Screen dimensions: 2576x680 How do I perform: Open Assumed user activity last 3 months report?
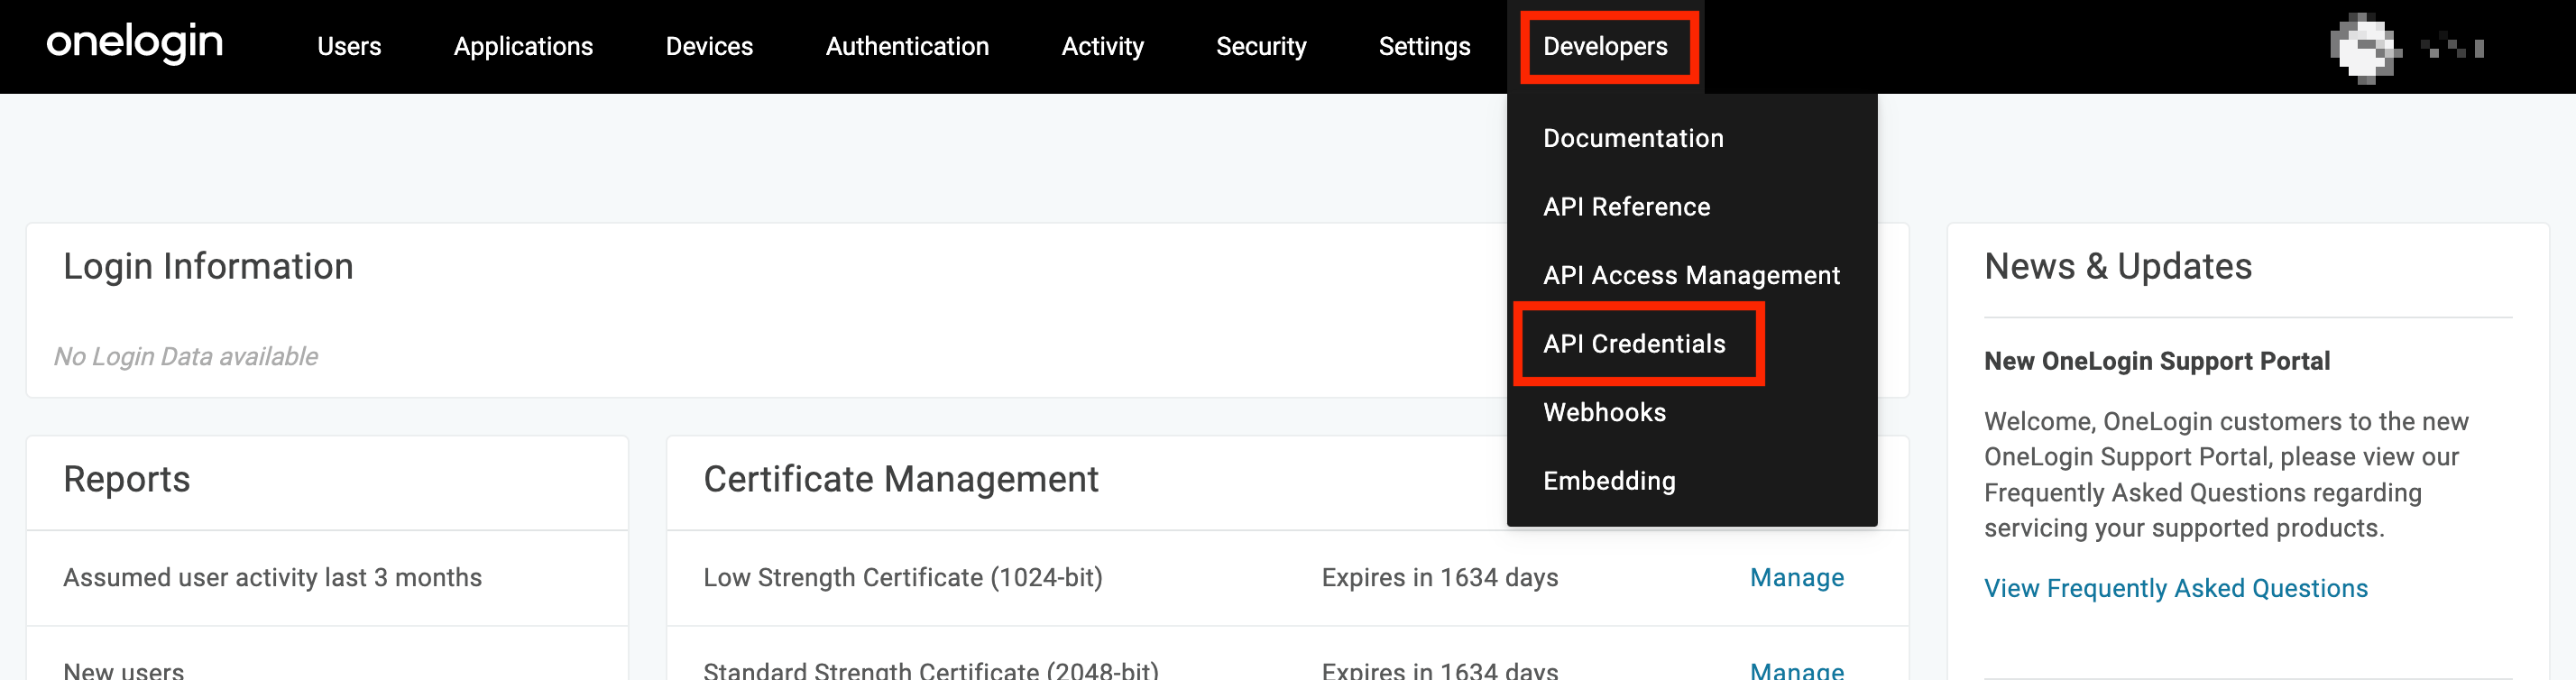272,578
